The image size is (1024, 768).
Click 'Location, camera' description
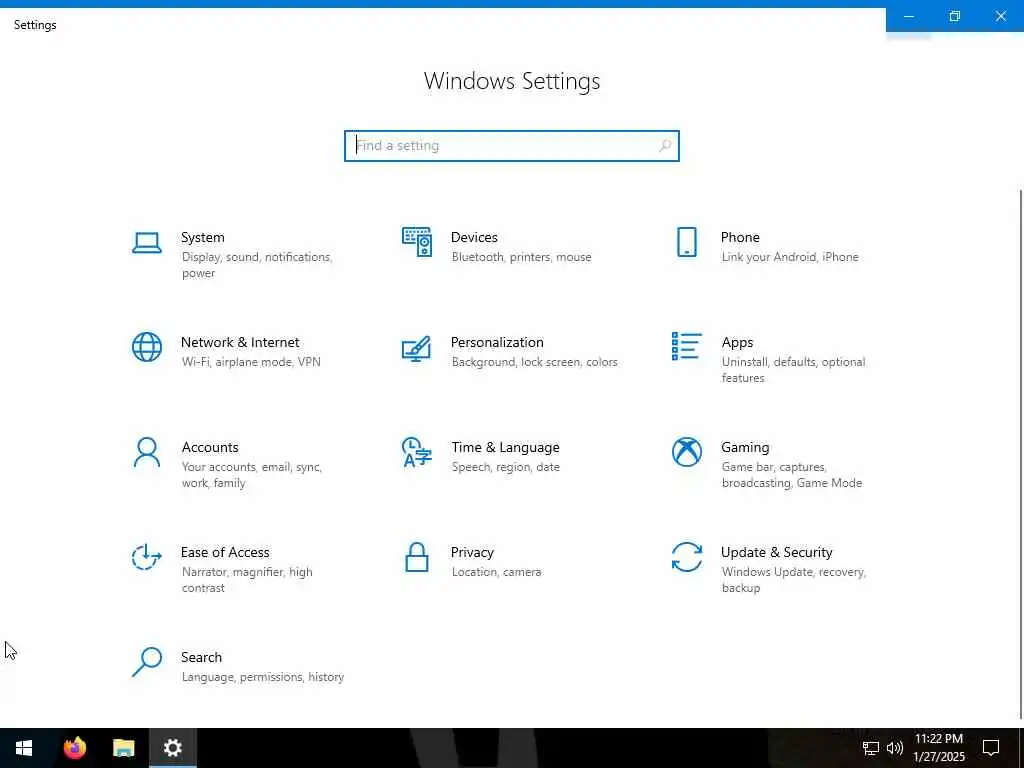pyautogui.click(x=496, y=572)
